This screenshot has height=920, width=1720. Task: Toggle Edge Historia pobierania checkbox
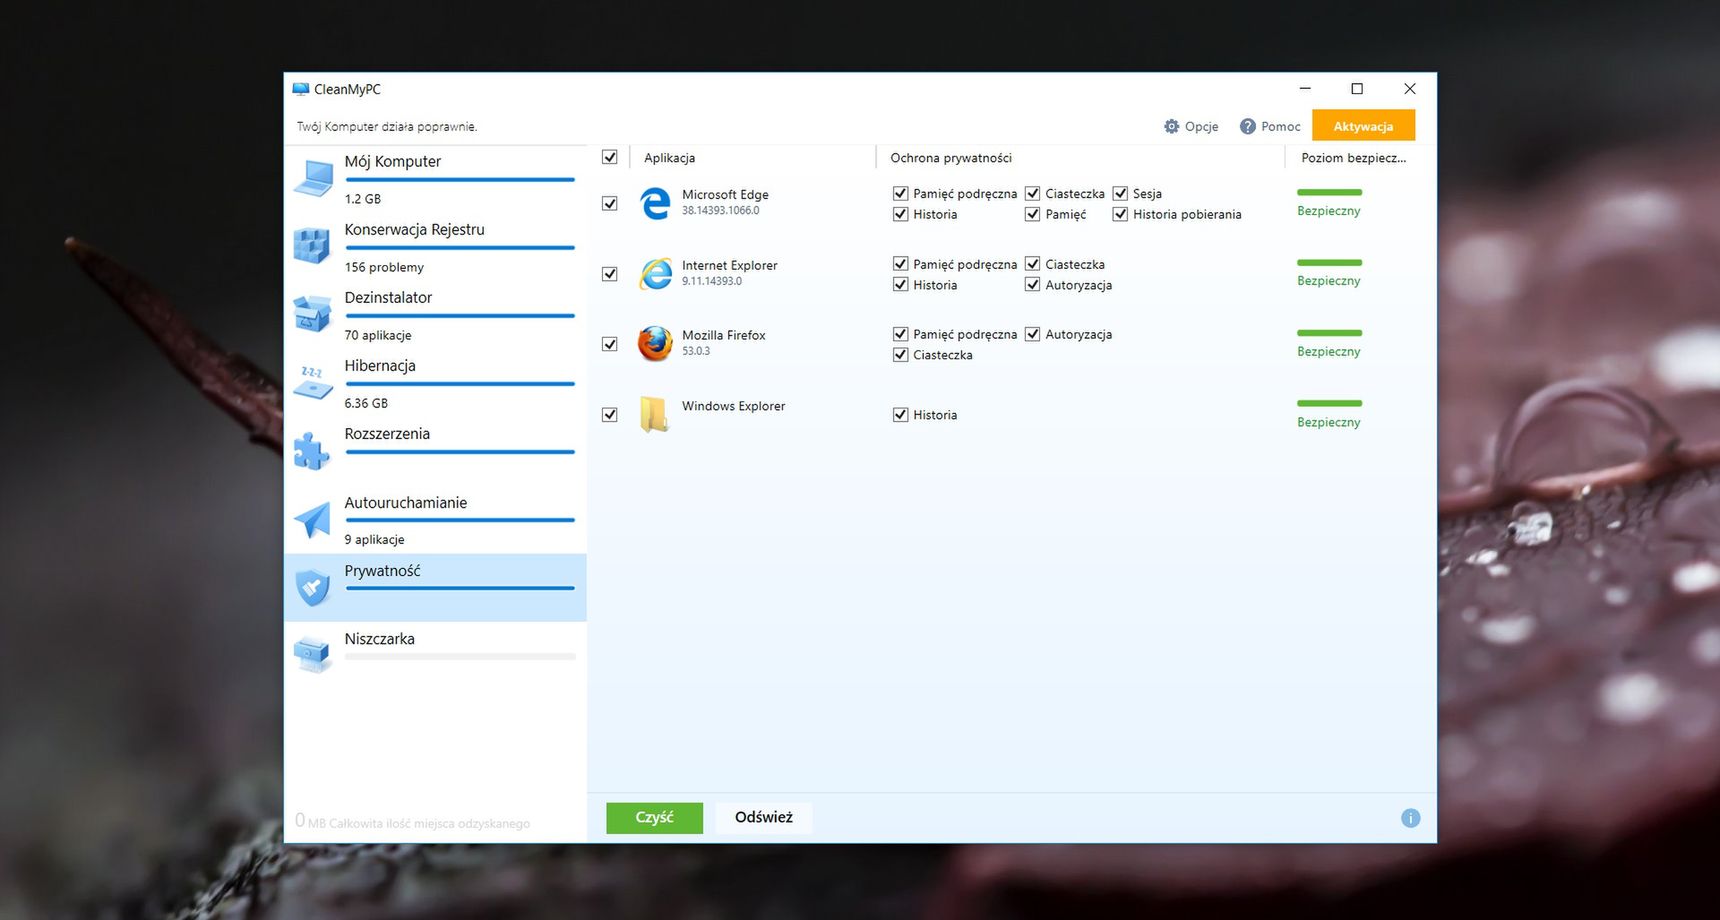[x=1121, y=214]
